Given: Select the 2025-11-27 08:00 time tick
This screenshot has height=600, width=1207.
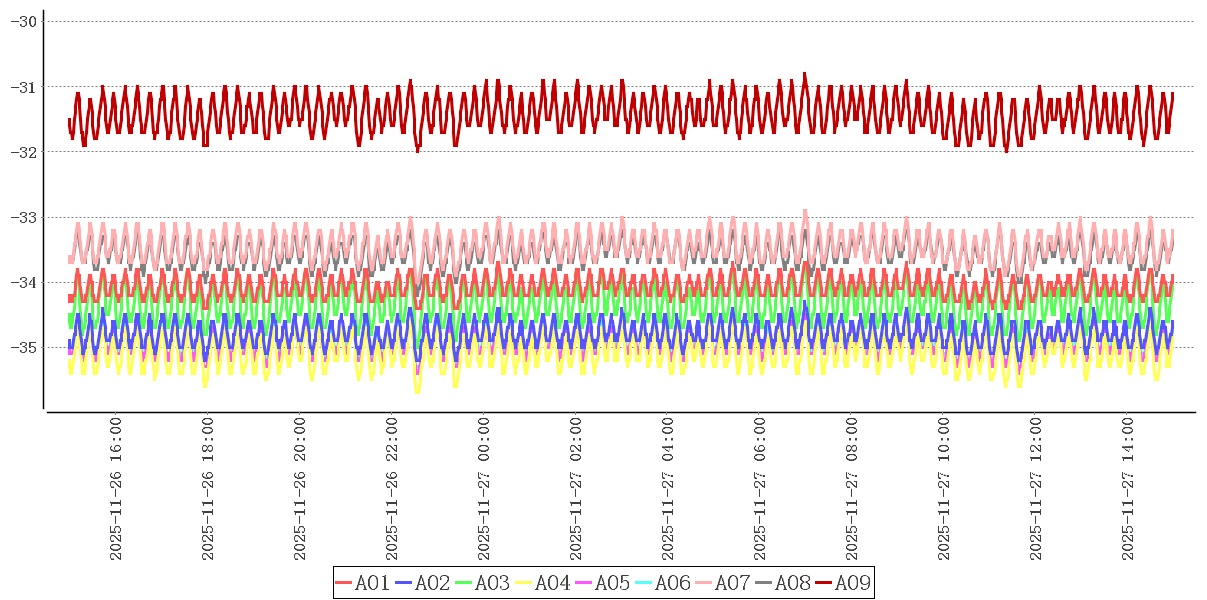Looking at the screenshot, I should [851, 490].
